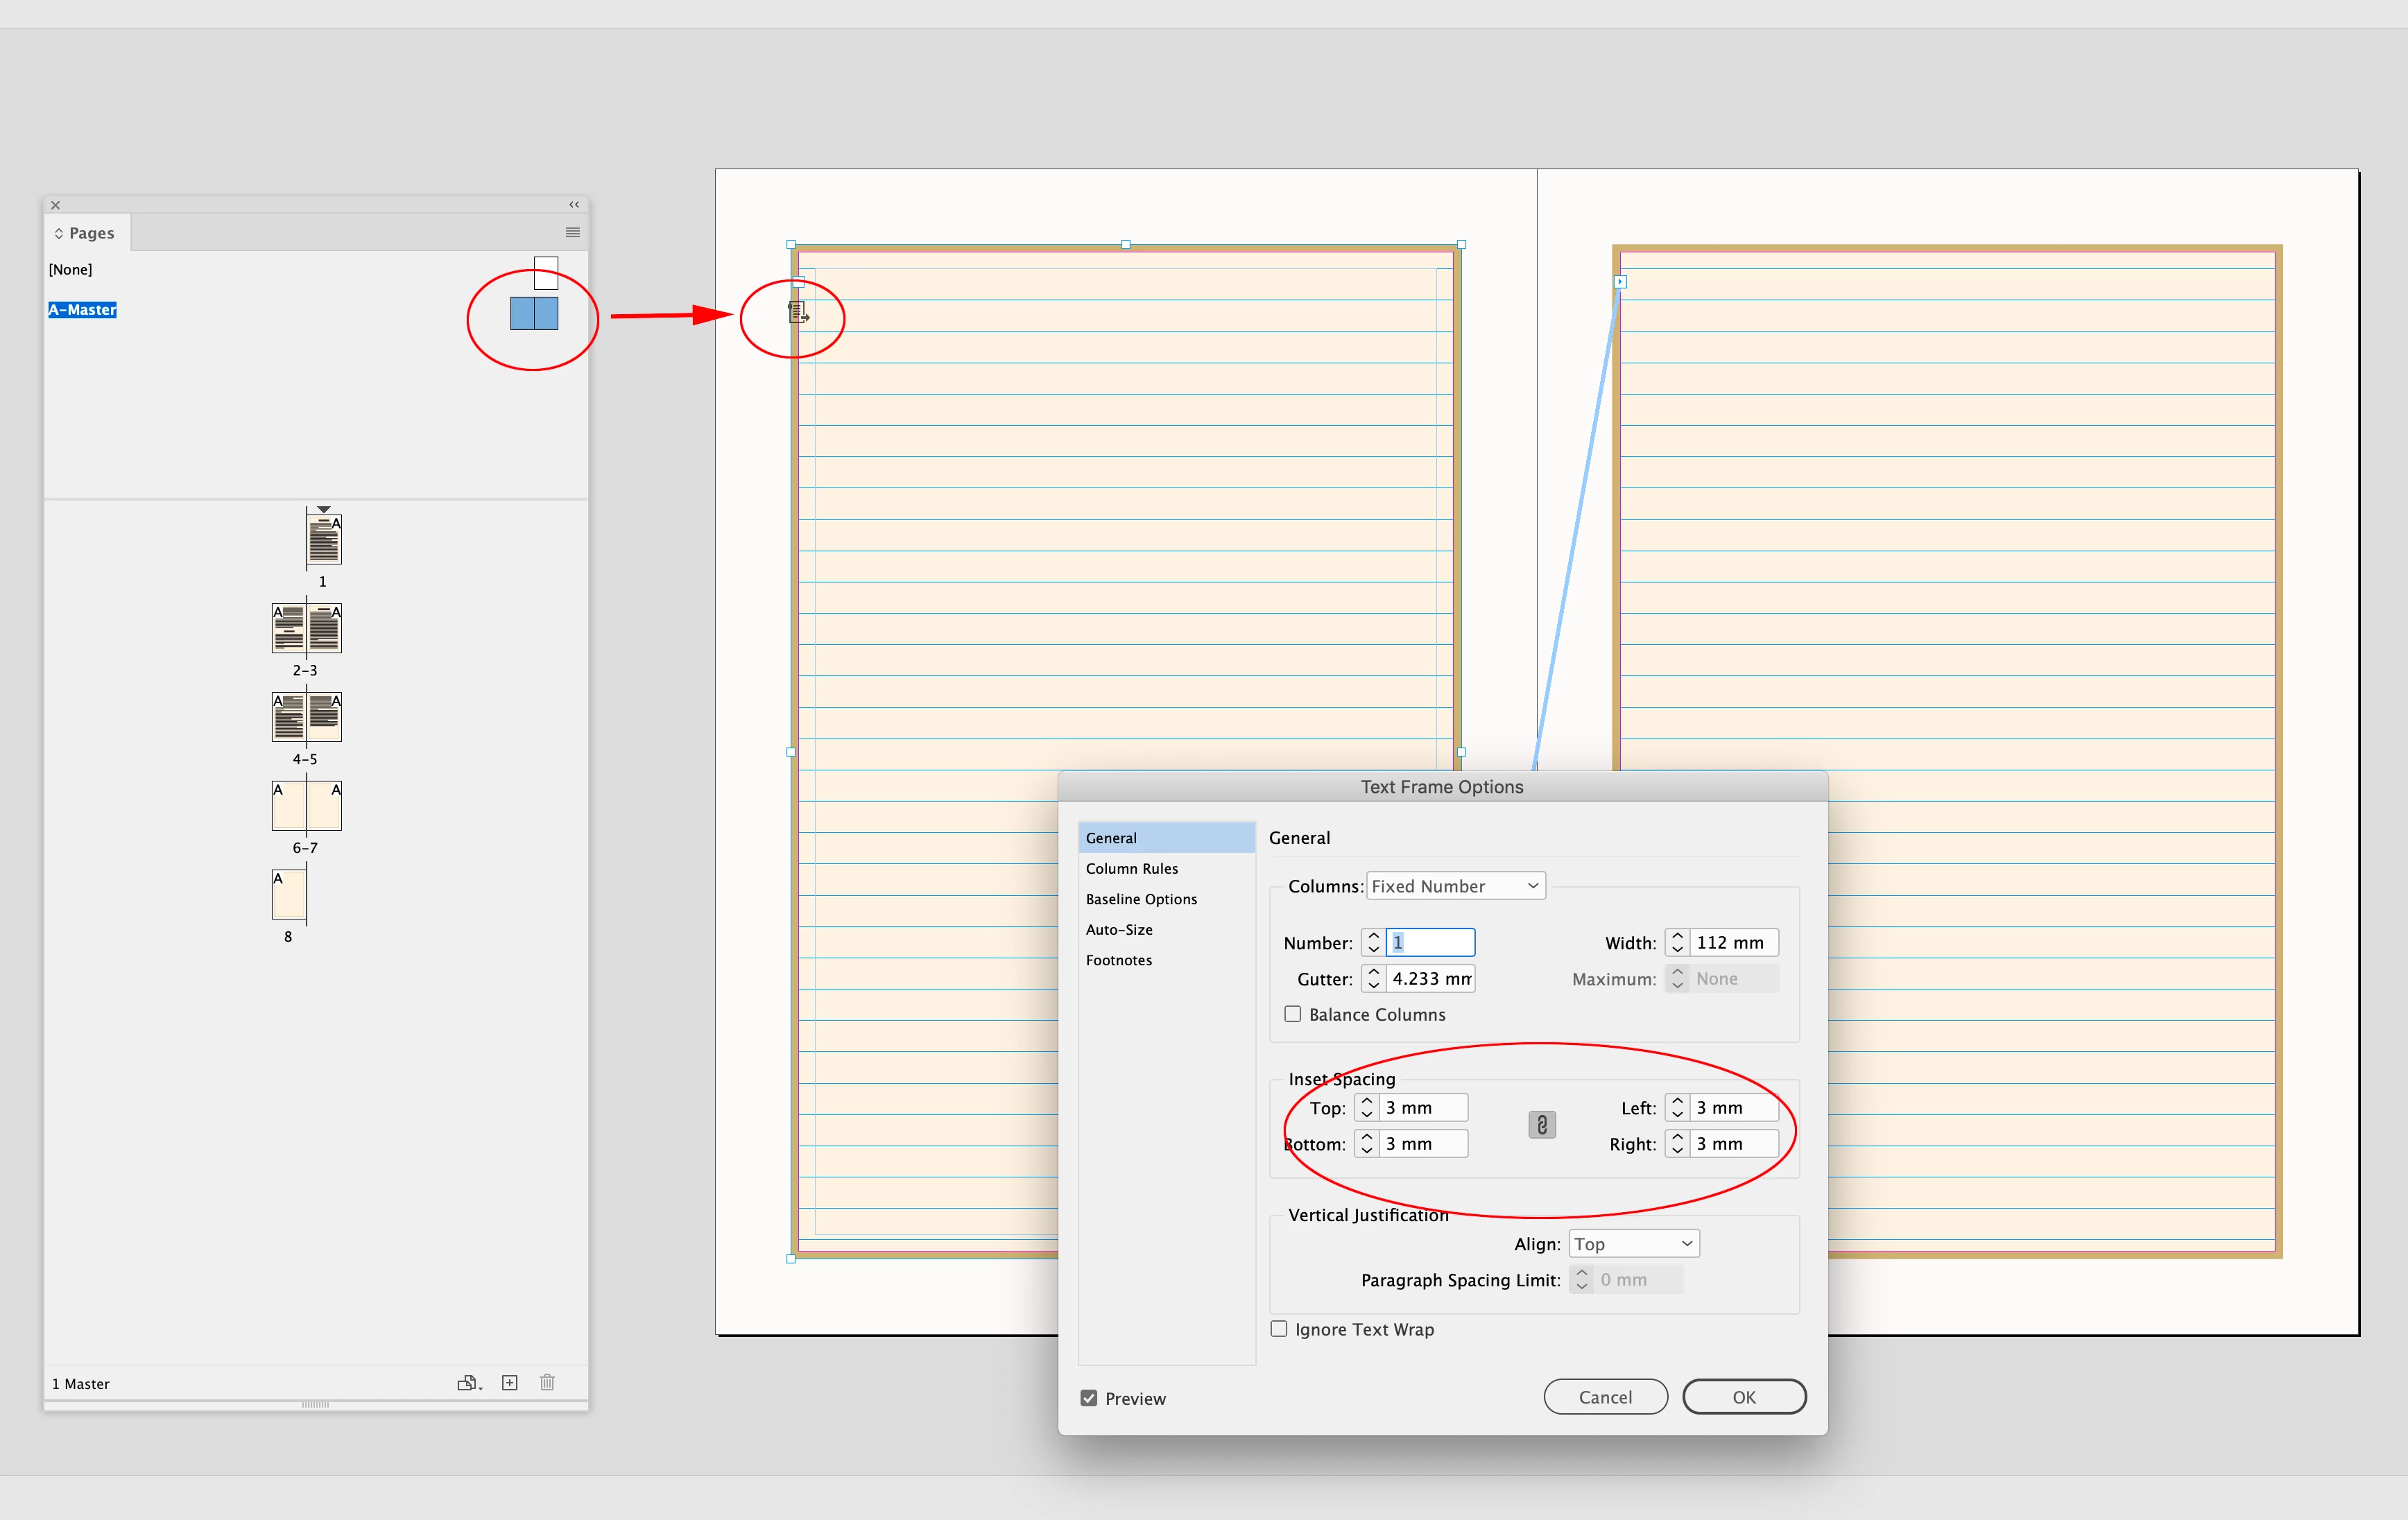Enable the Balance Columns checkbox
This screenshot has height=1520, width=2408.
click(1293, 1014)
